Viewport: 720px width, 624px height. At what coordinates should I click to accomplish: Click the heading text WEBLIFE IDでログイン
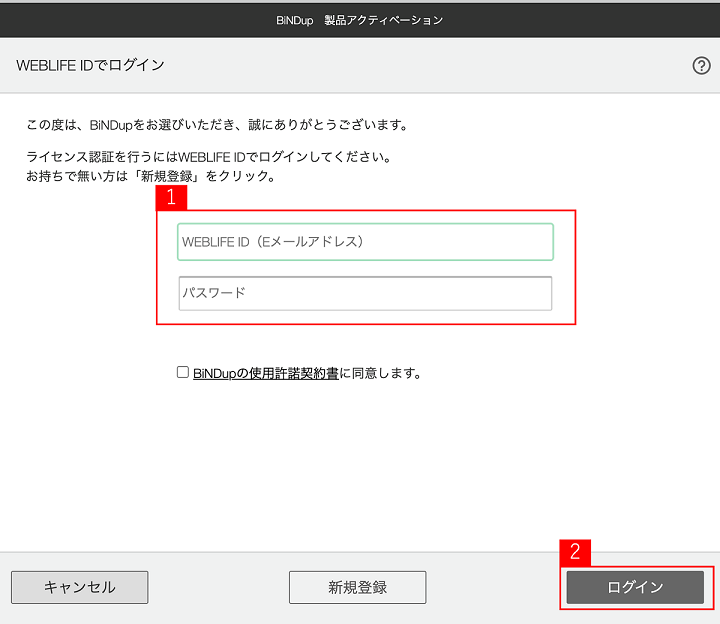(x=90, y=65)
